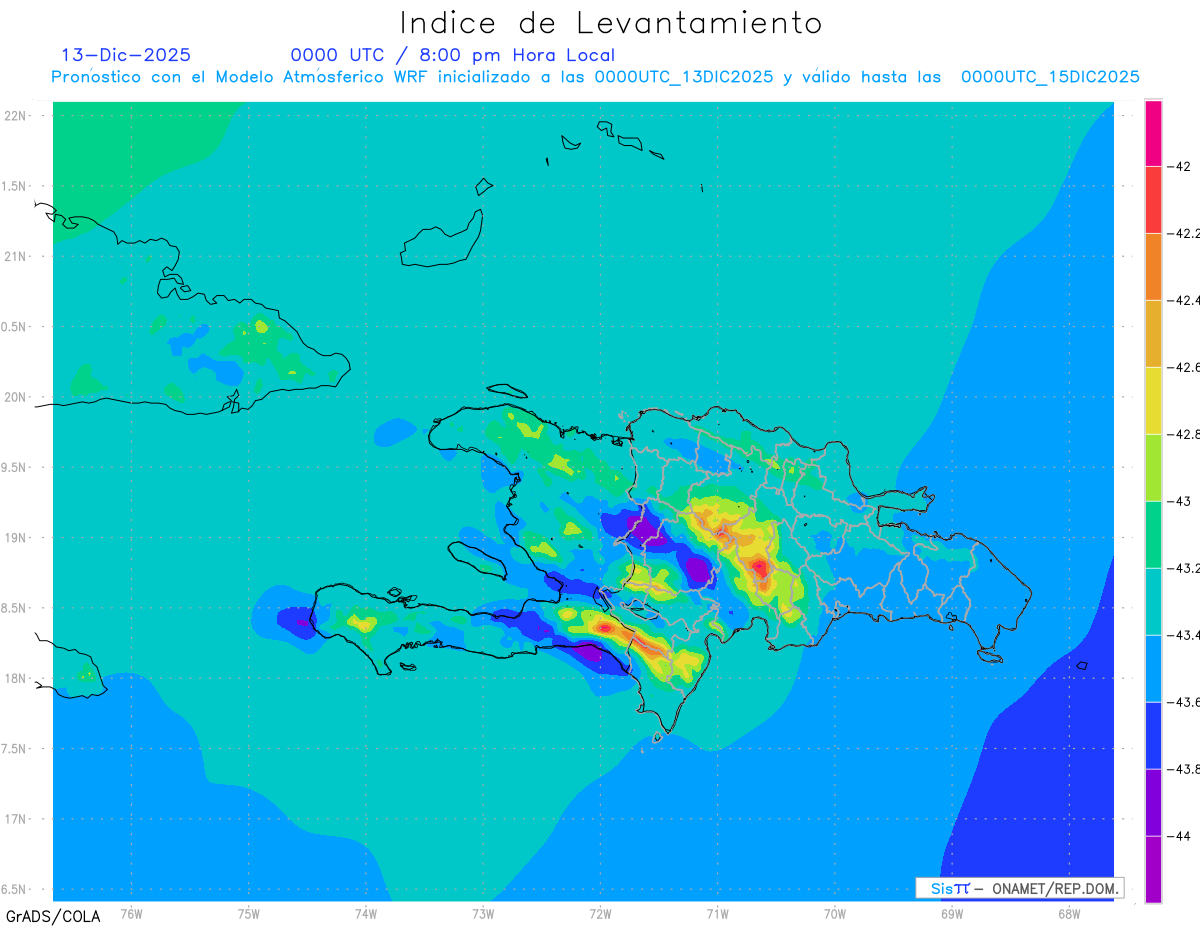Viewport: 1200px width, 927px height.
Task: Click the "0000 UTC / 8:00 pm Hora Local" text
Action: coord(453,55)
